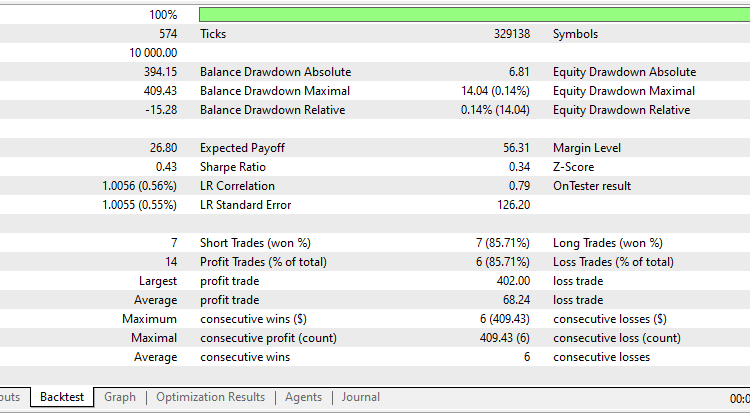Image resolution: width=750 pixels, height=413 pixels.
Task: Select the Symbols label
Action: [x=576, y=34]
